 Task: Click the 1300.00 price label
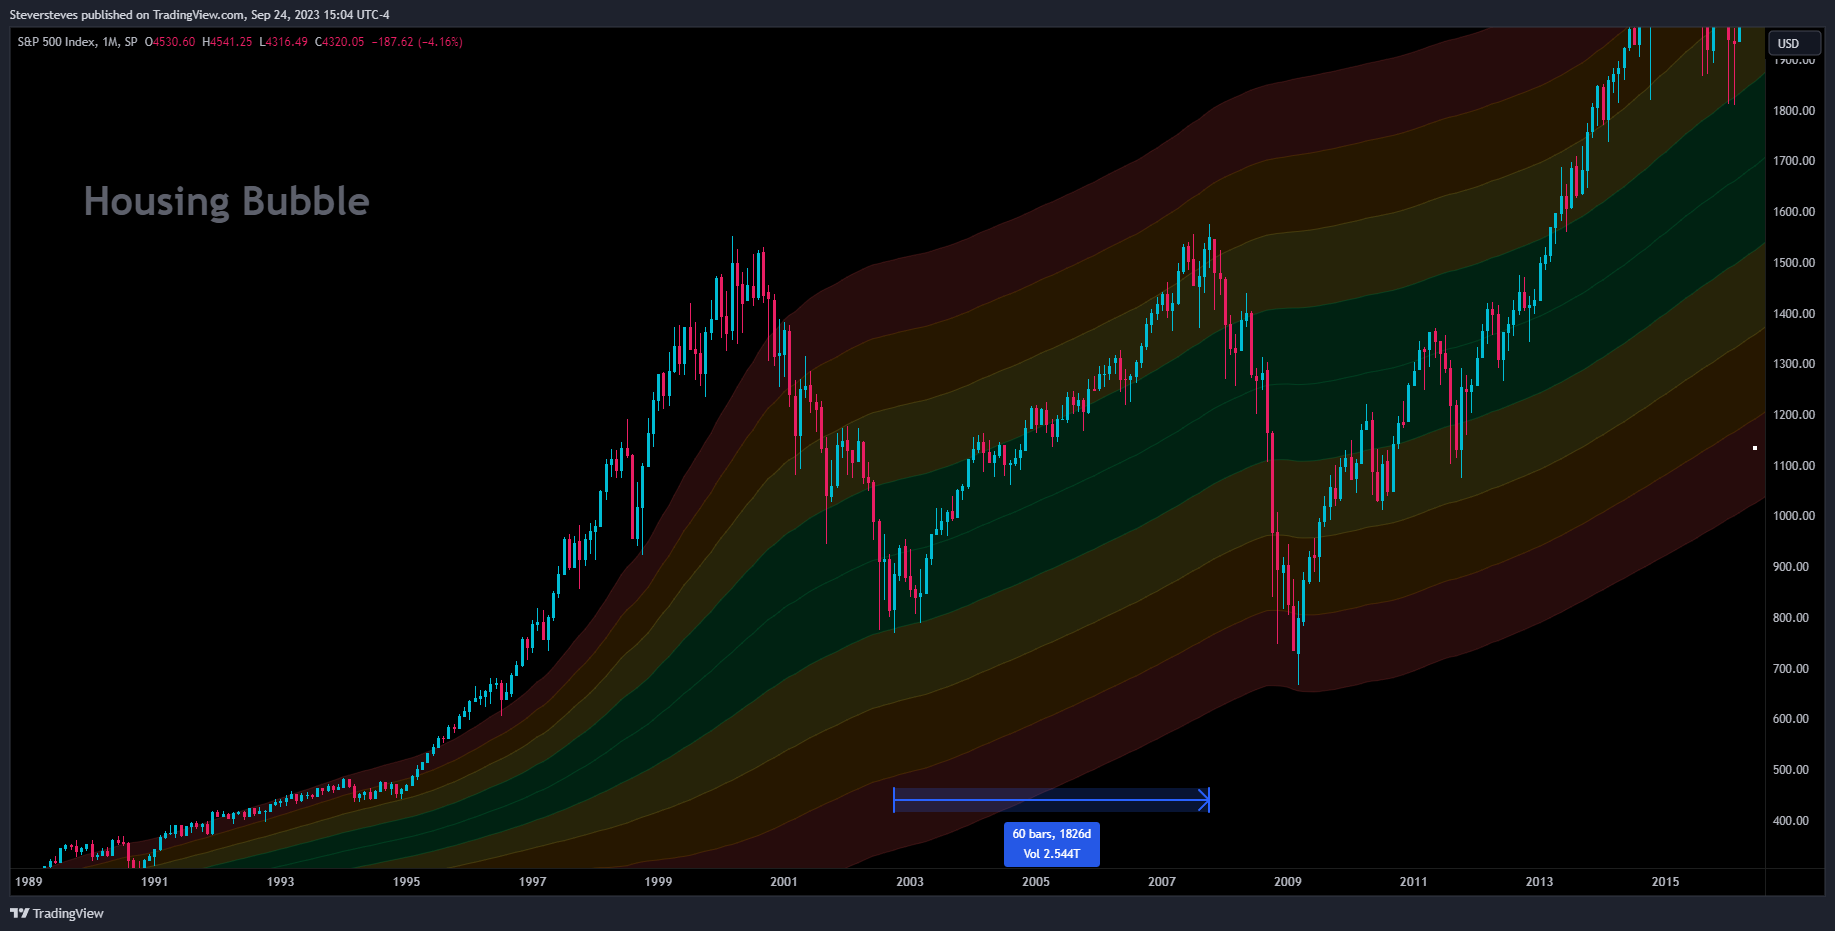[x=1794, y=364]
